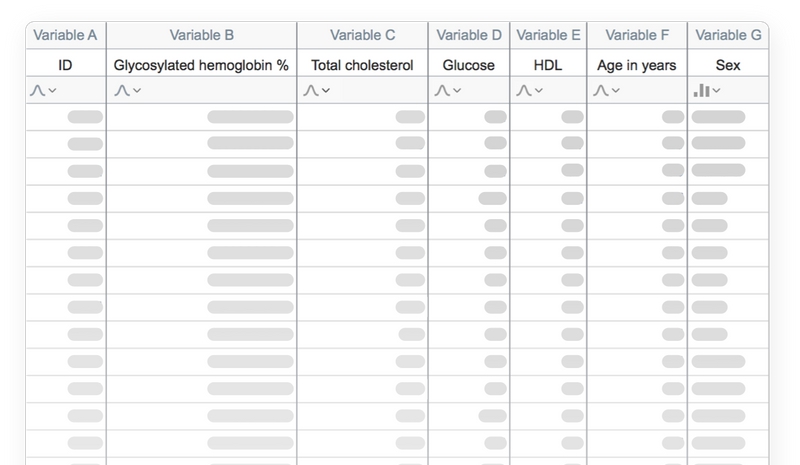Click the Sex variable name field
Image resolution: width=800 pixels, height=465 pixels.
click(x=728, y=65)
